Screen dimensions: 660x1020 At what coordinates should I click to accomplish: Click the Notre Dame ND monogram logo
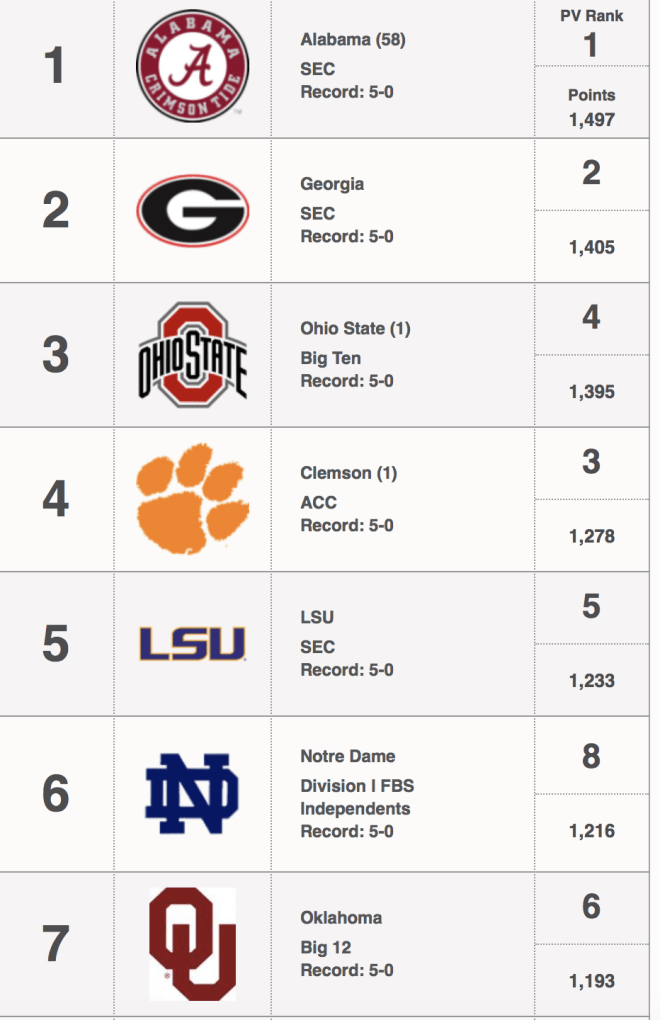tap(192, 794)
